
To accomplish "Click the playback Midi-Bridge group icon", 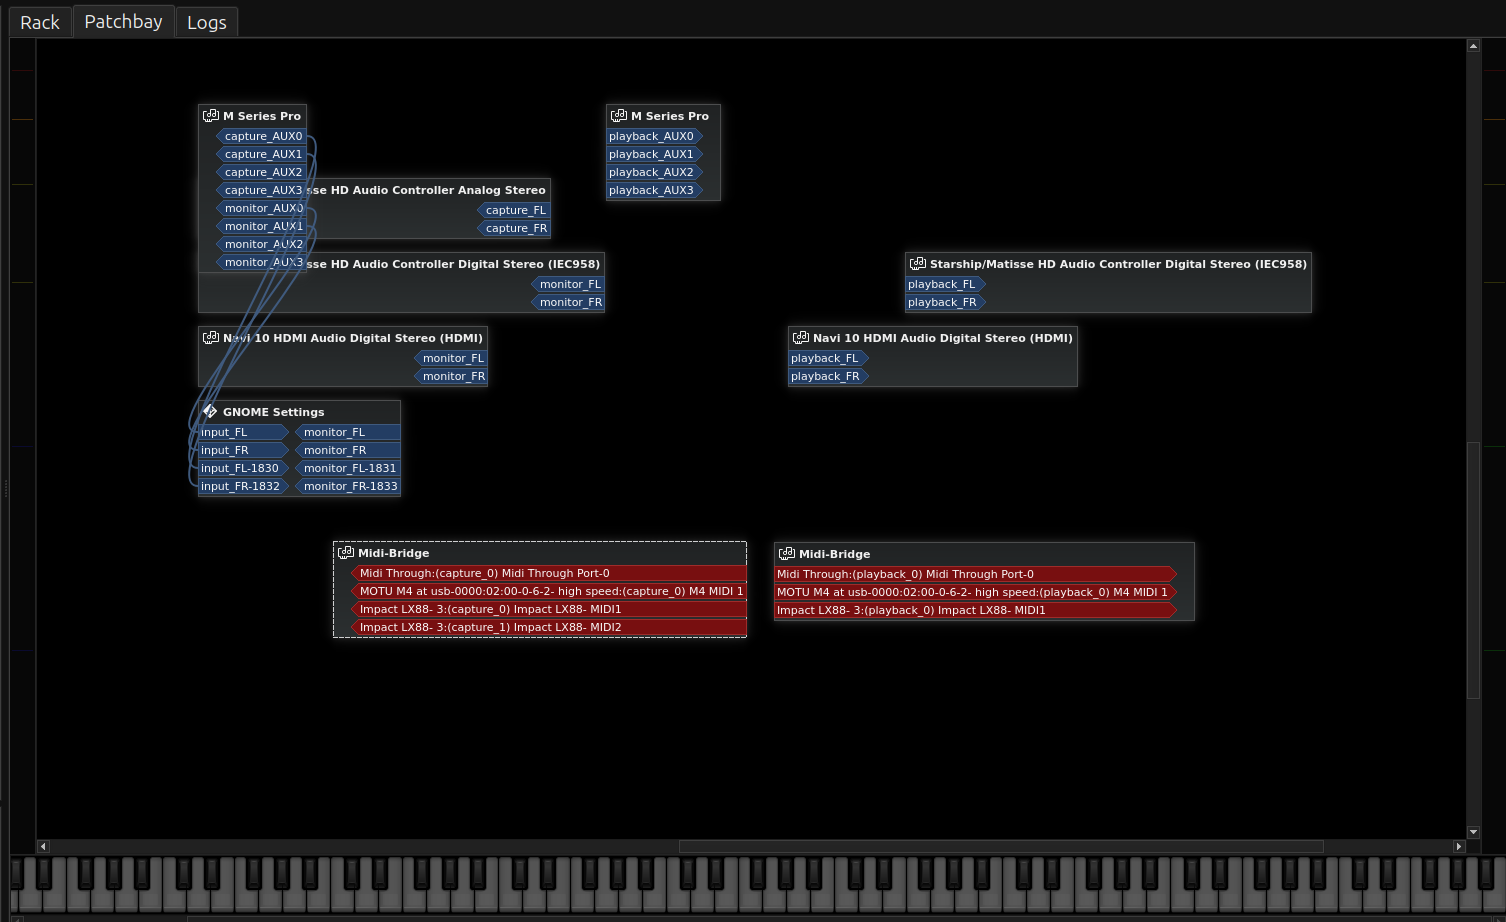I will 787,553.
